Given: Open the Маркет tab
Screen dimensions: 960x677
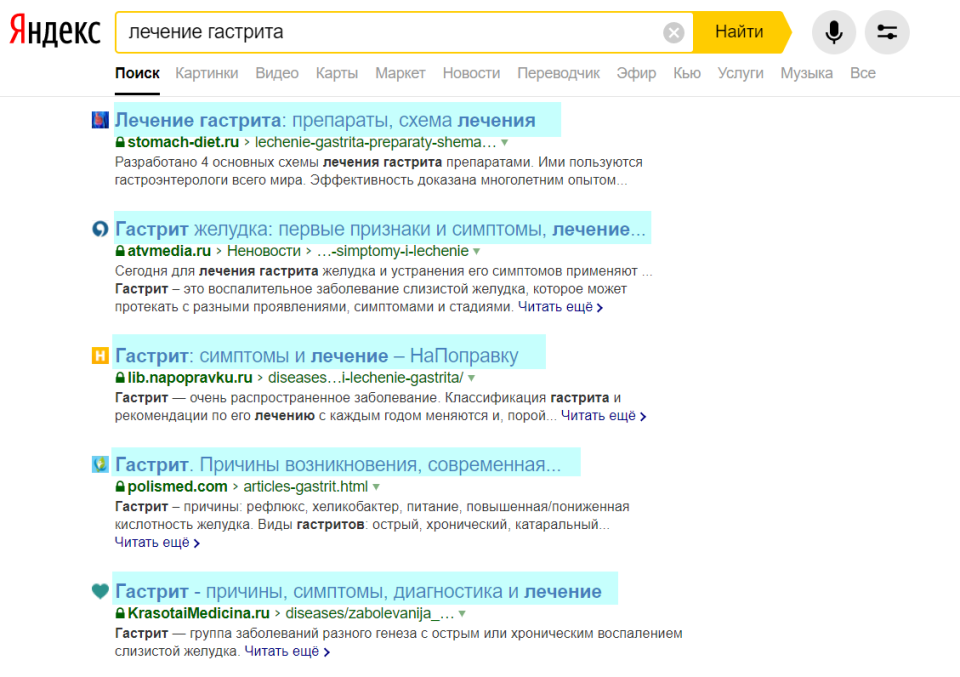Looking at the screenshot, I should pos(400,73).
